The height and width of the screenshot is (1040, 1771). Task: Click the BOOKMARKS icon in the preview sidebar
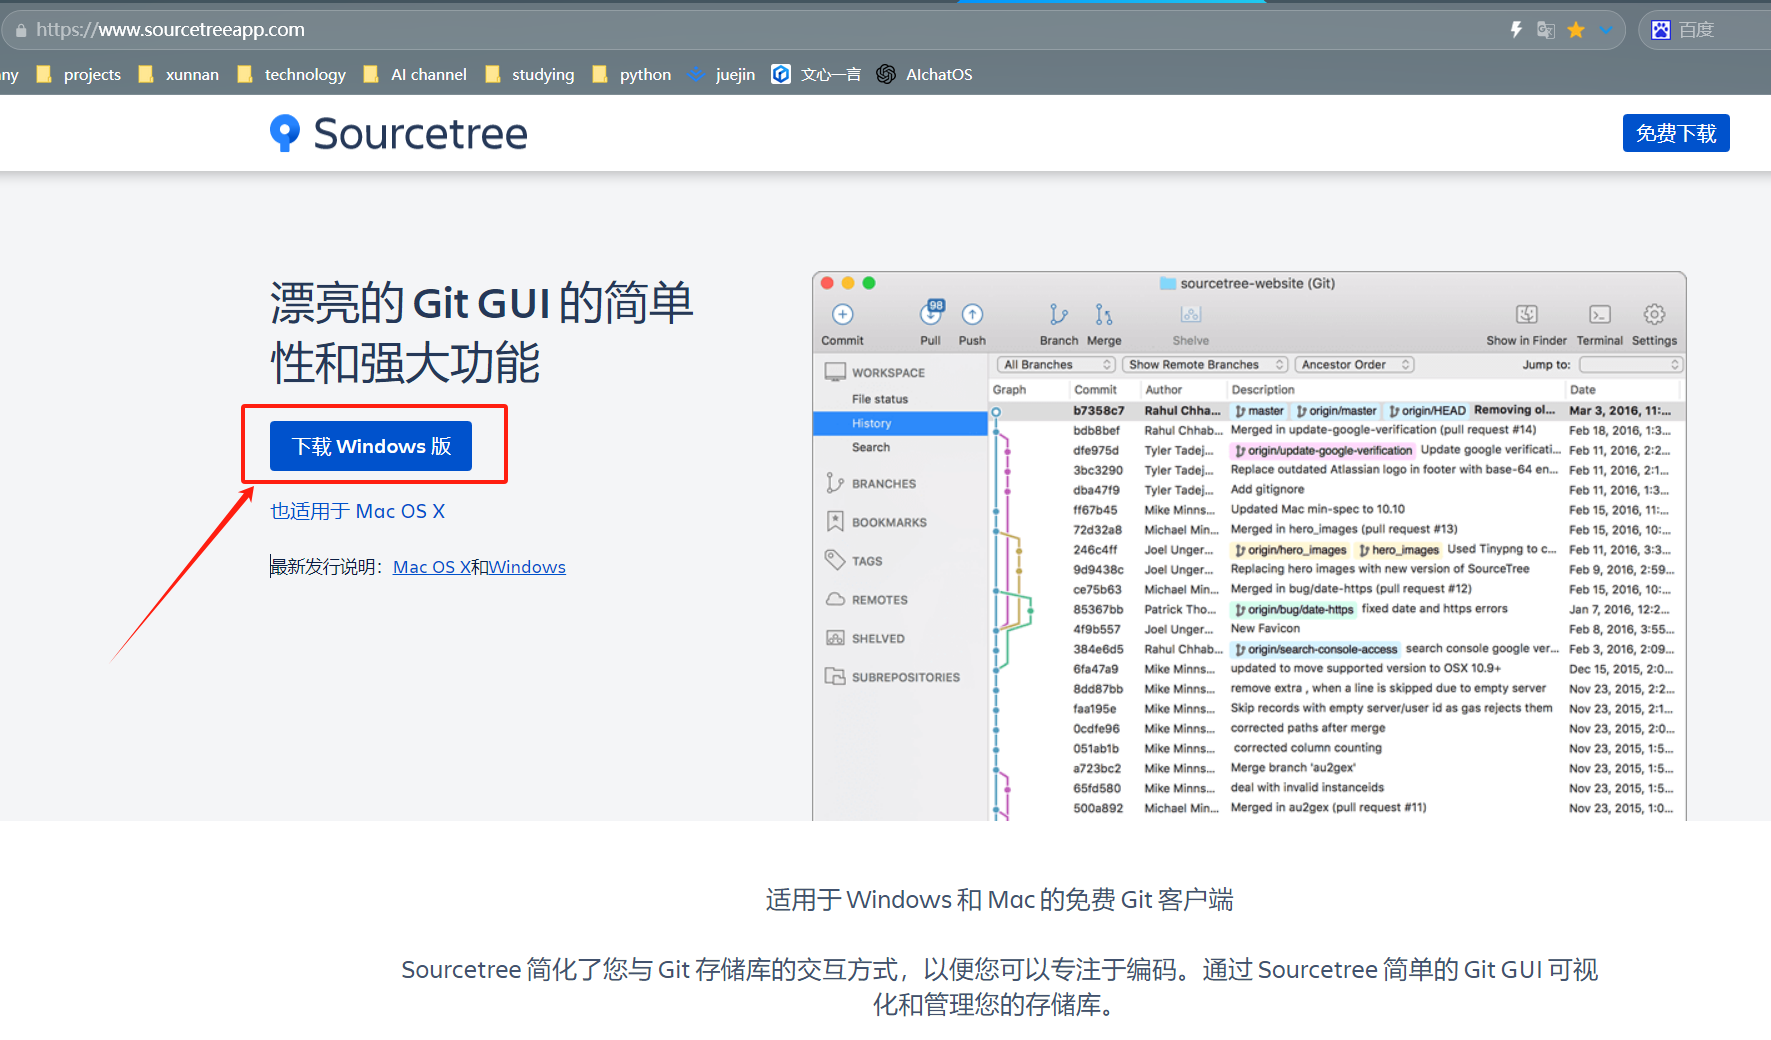click(x=835, y=522)
